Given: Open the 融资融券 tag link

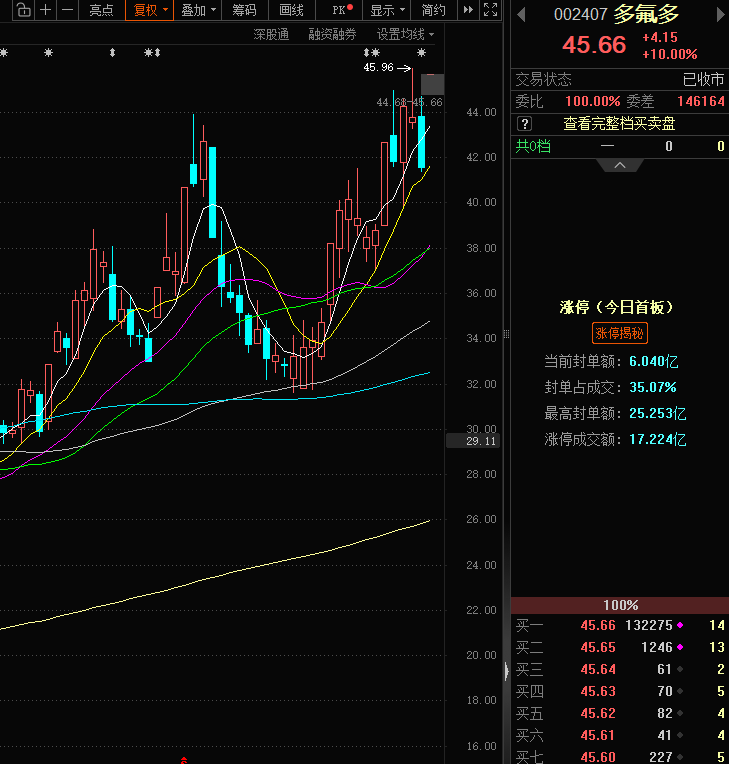Looking at the screenshot, I should coord(332,35).
